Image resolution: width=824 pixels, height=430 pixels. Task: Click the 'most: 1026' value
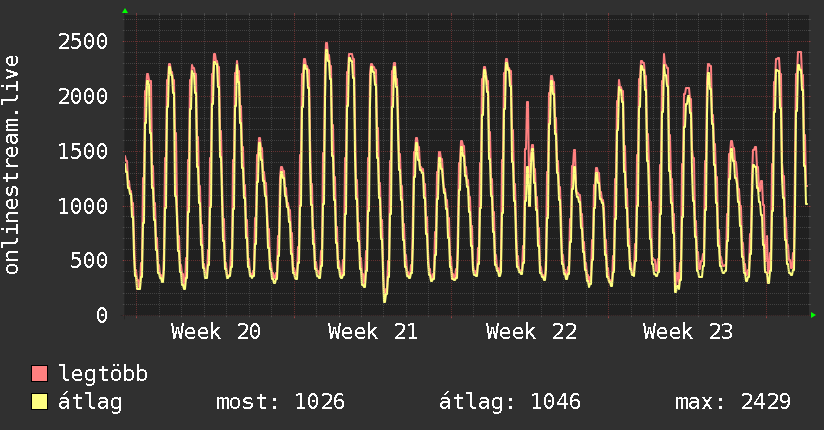281,402
